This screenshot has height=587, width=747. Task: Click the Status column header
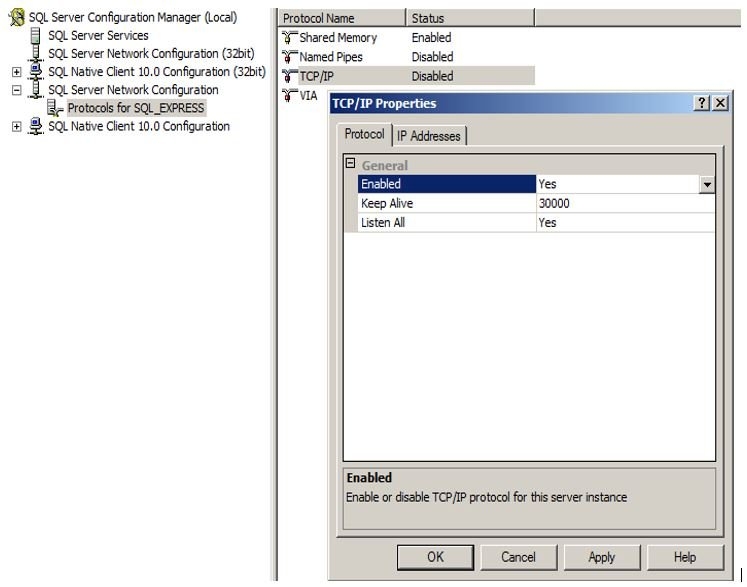click(x=470, y=18)
